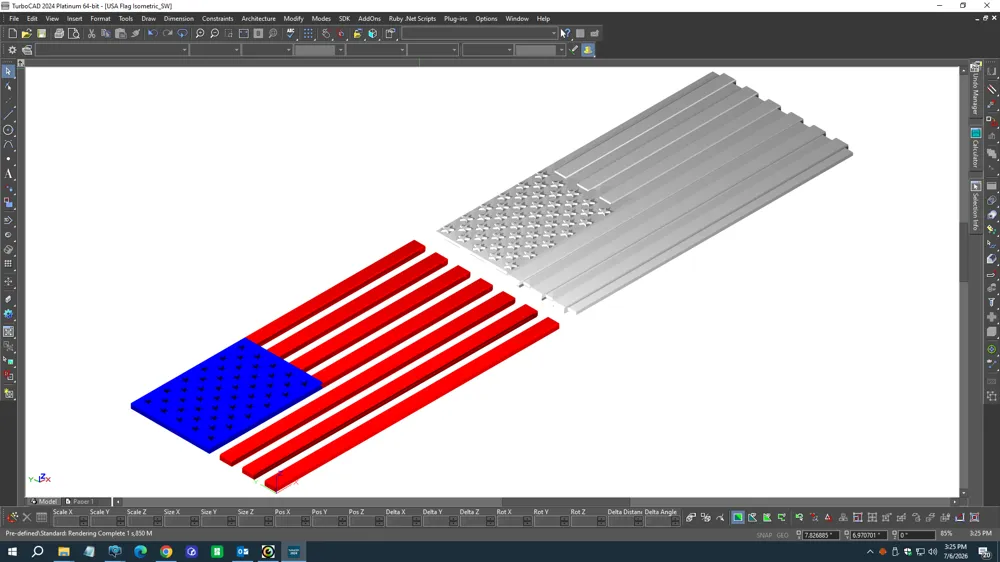Toggle SNAP mode in status bar

click(764, 535)
